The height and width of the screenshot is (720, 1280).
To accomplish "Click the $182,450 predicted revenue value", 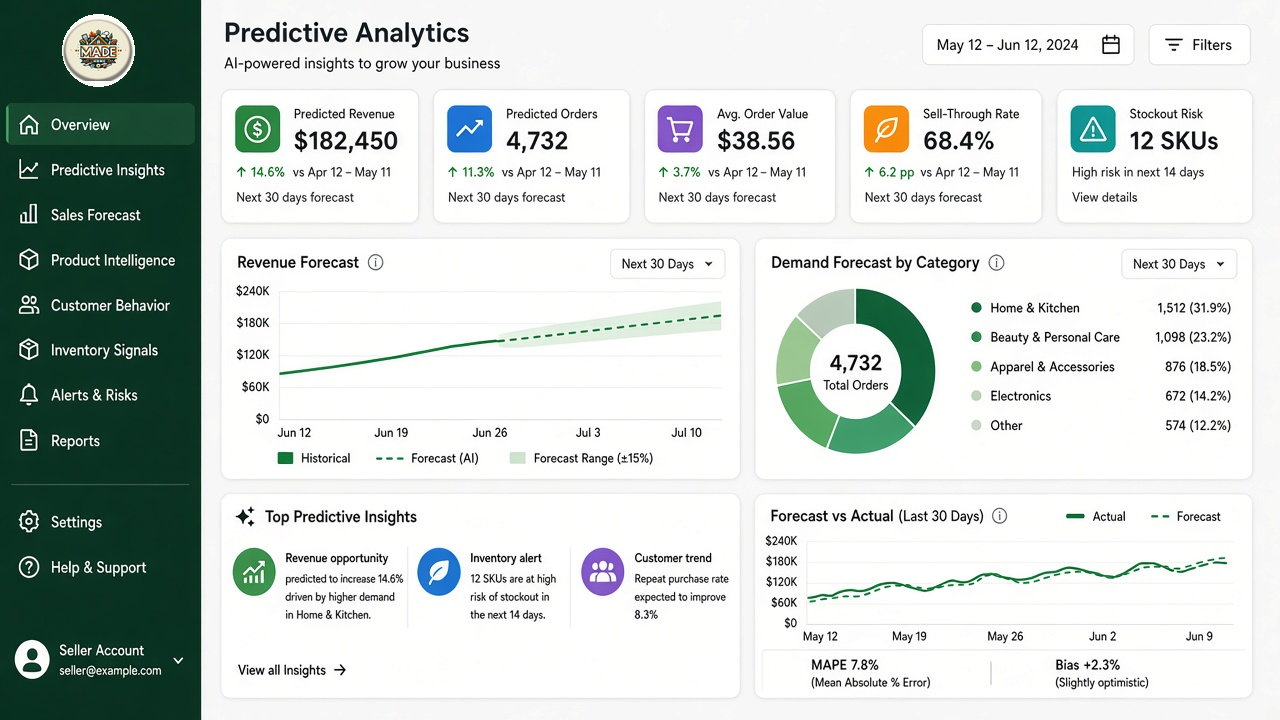I will (x=346, y=141).
